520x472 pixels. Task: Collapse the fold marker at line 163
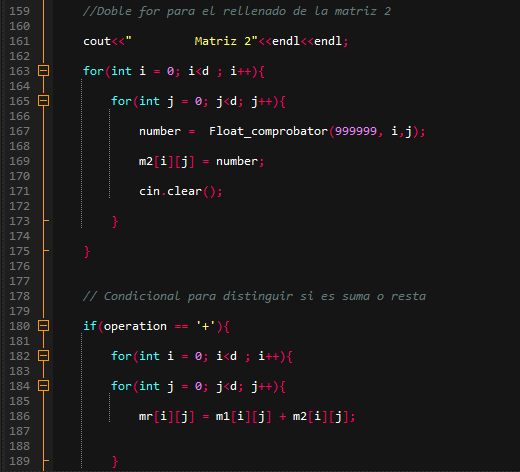[43, 71]
